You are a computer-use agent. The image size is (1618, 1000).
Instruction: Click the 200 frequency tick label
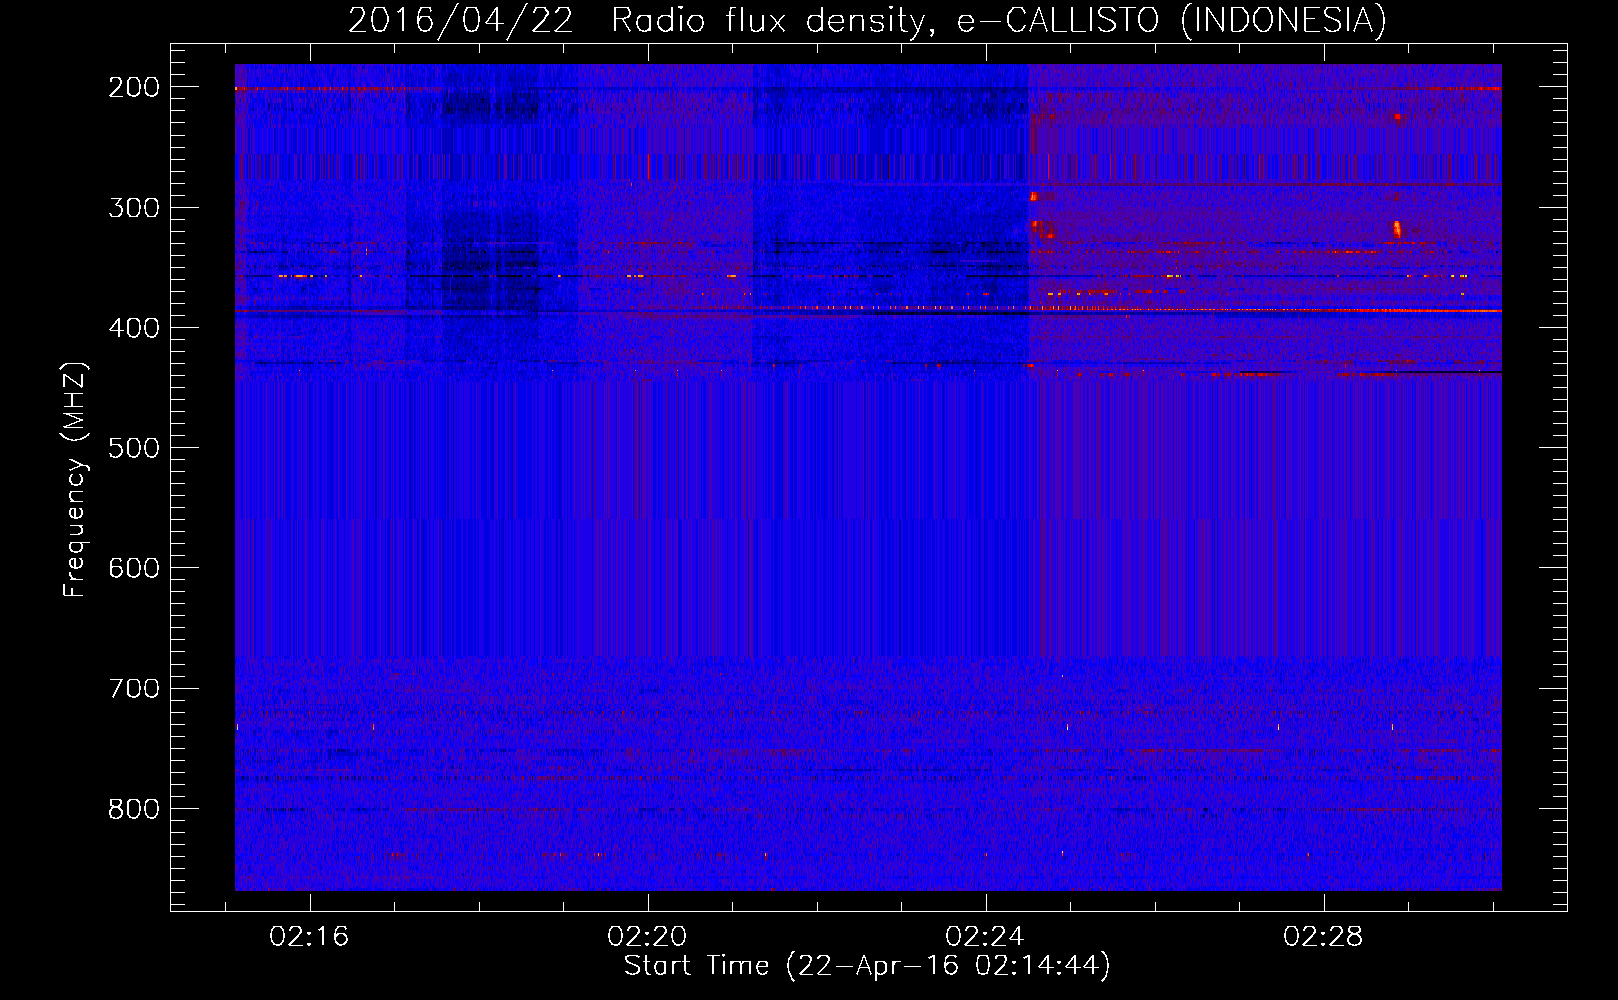click(x=134, y=88)
